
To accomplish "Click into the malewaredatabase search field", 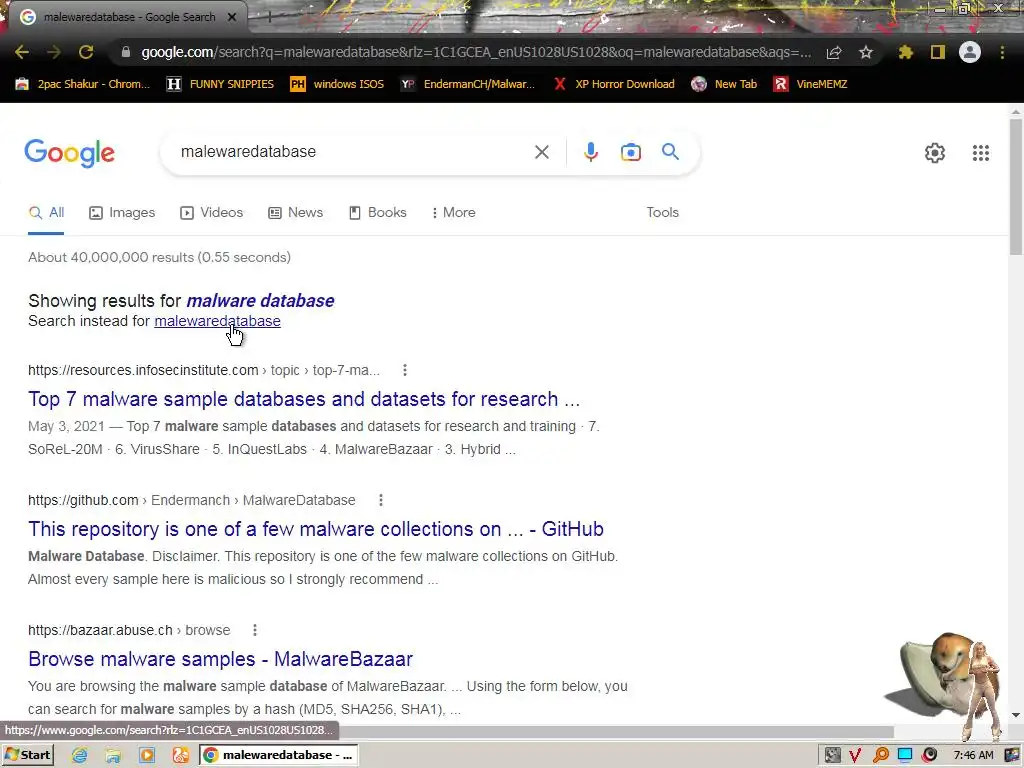I will (x=353, y=152).
